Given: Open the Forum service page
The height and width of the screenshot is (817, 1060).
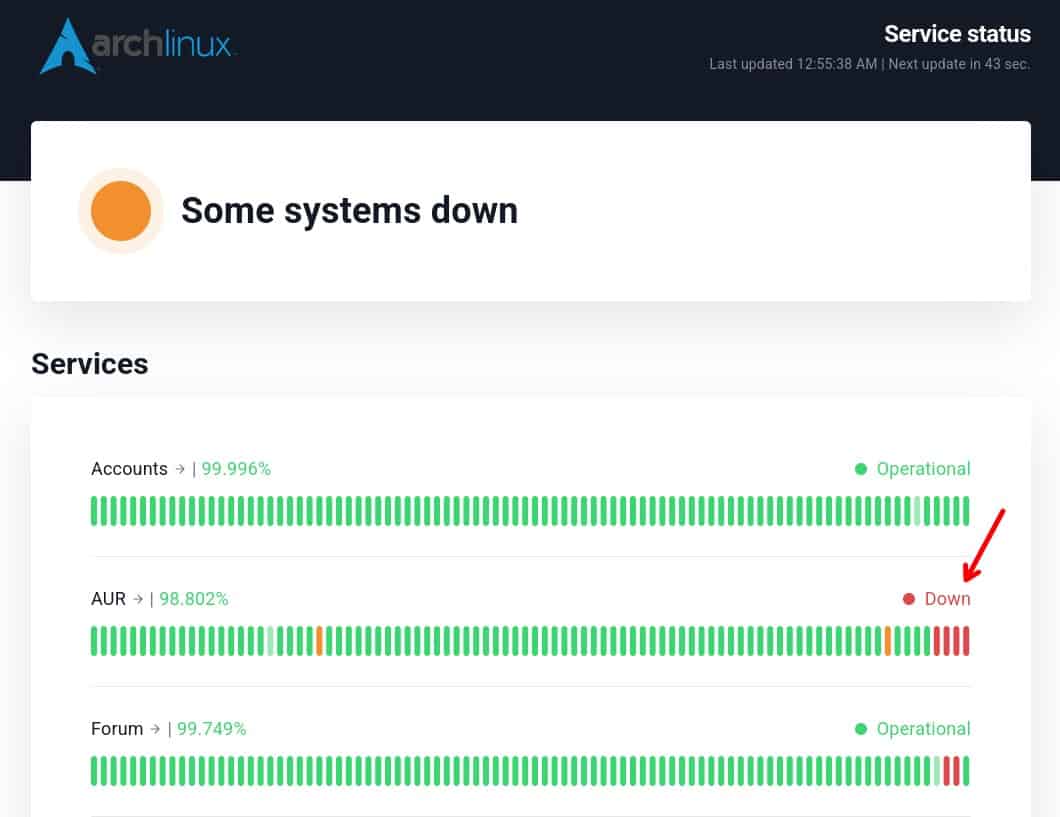Looking at the screenshot, I should [115, 728].
